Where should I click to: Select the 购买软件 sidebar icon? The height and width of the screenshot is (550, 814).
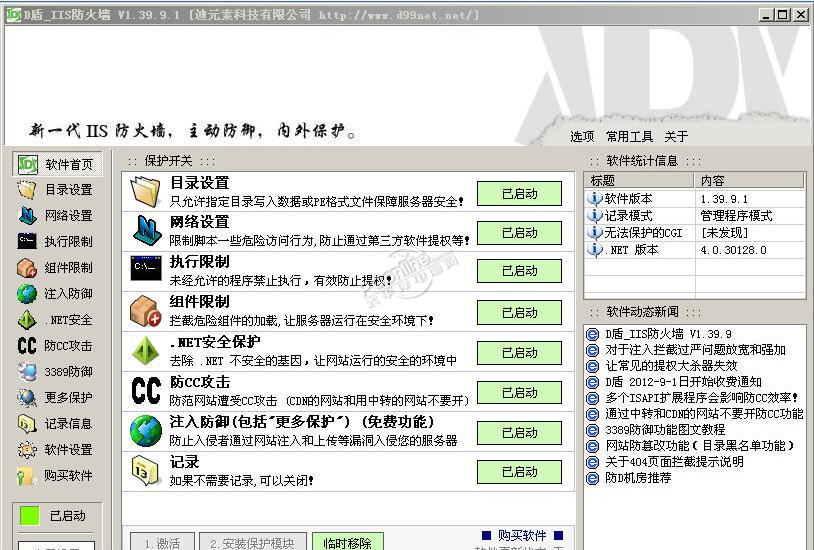click(x=27, y=476)
